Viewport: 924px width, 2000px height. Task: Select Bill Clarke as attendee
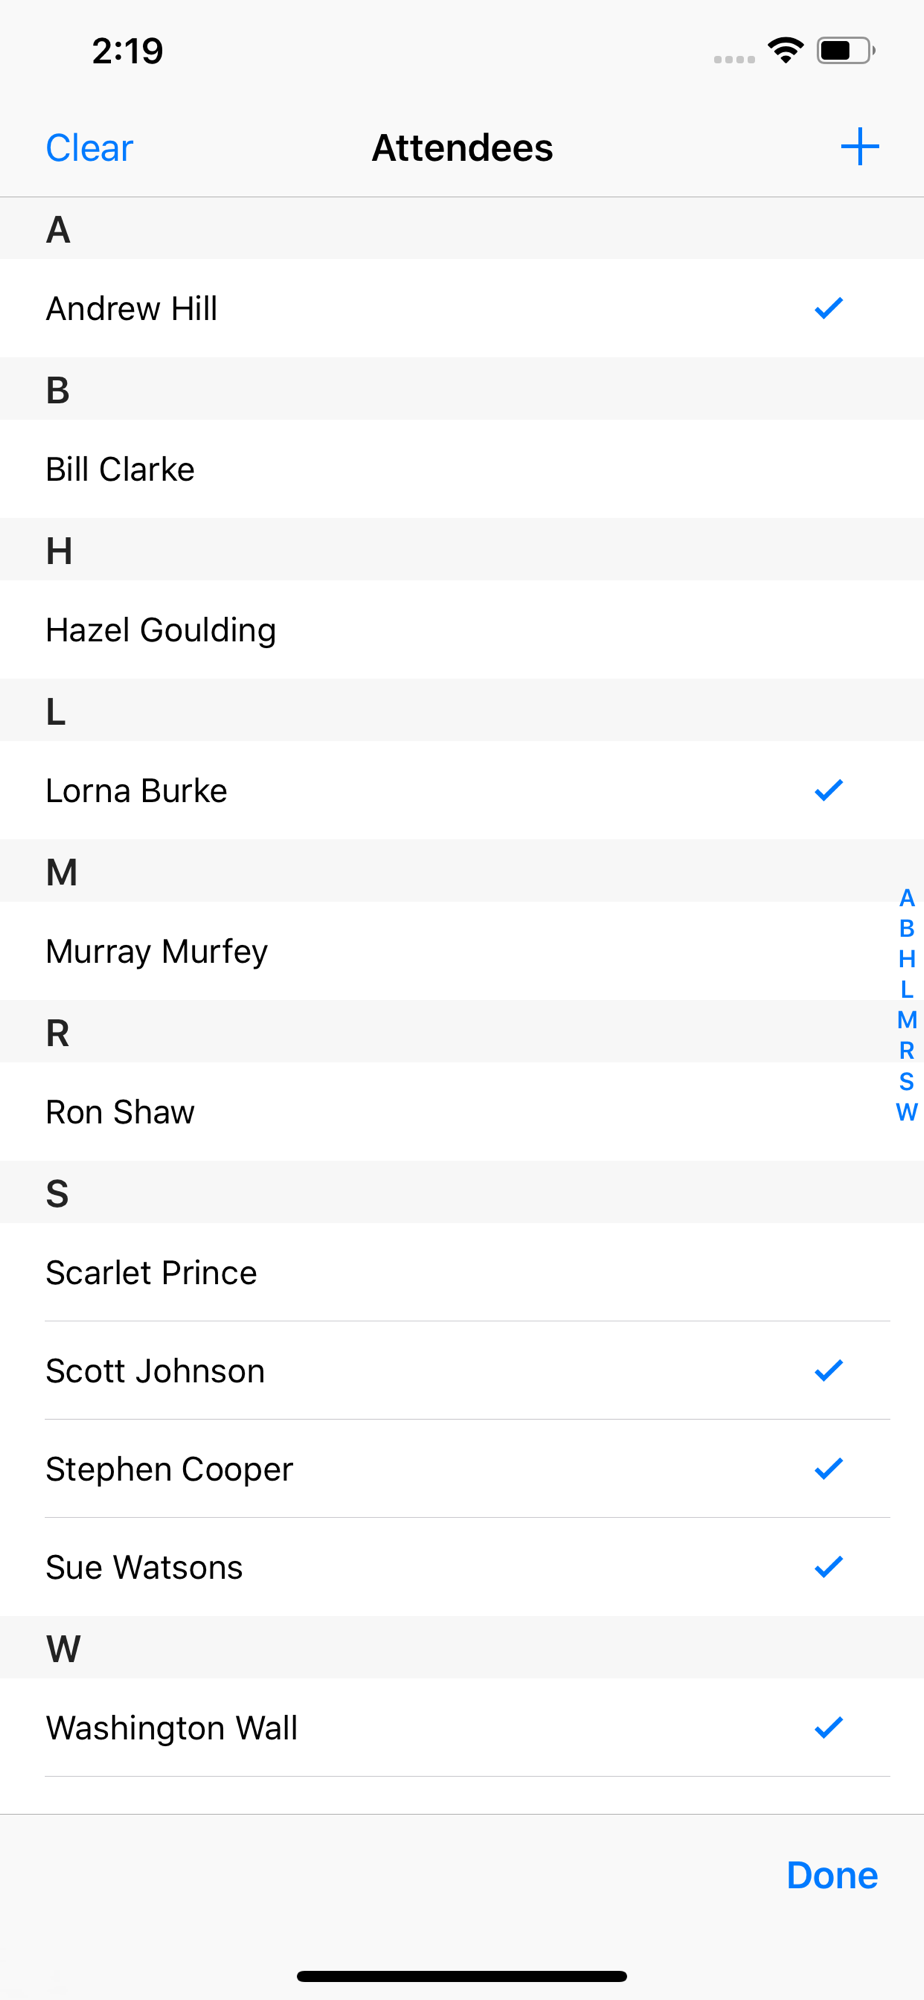462,469
